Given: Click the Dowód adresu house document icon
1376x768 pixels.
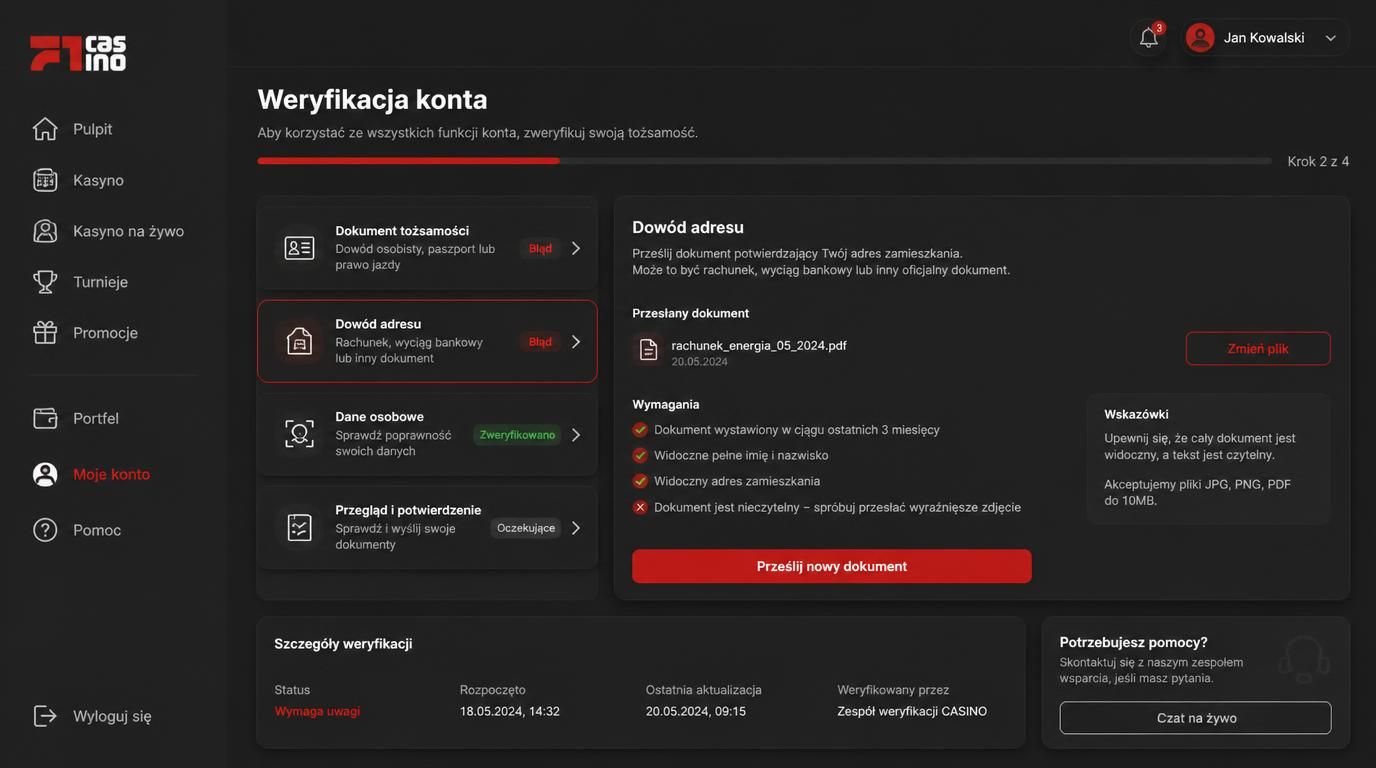Looking at the screenshot, I should tap(299, 341).
